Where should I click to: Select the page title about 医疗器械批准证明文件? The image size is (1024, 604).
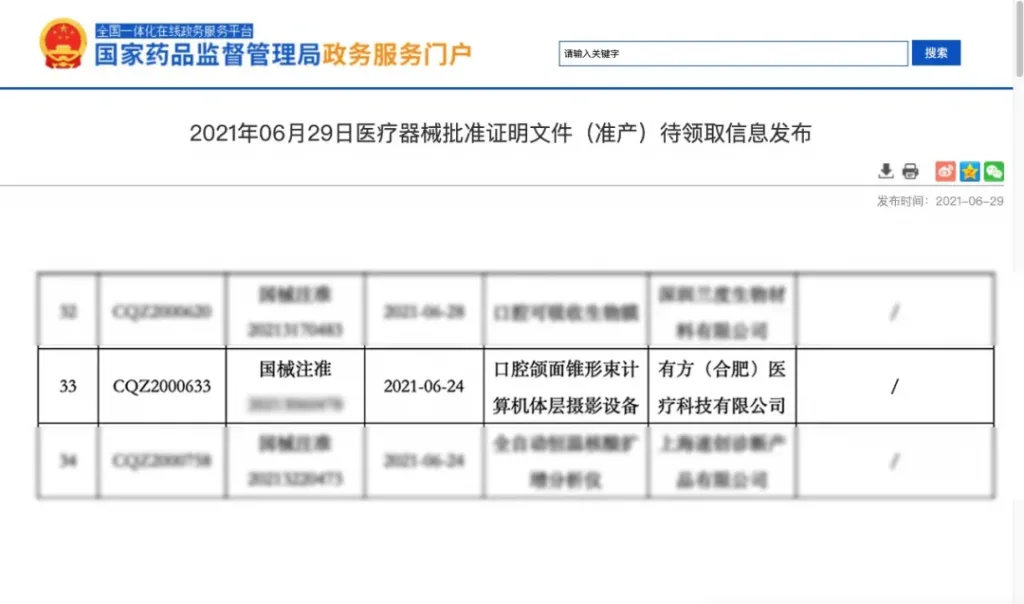(500, 133)
